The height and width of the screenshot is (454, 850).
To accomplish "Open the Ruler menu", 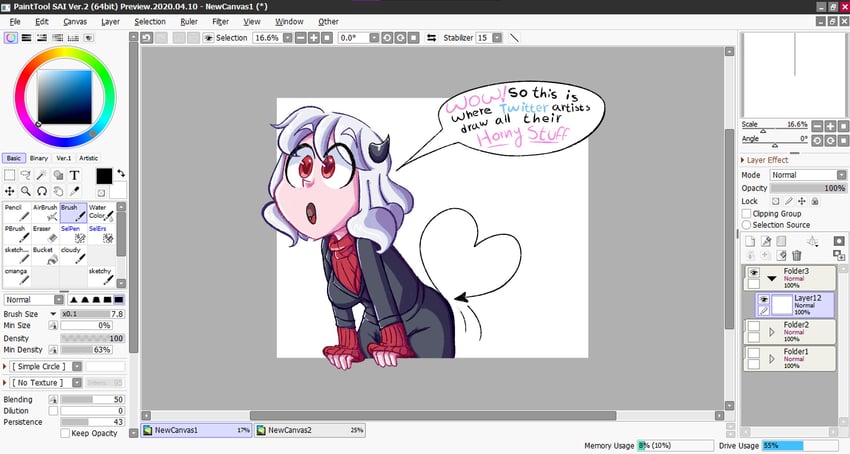I will pyautogui.click(x=189, y=21).
